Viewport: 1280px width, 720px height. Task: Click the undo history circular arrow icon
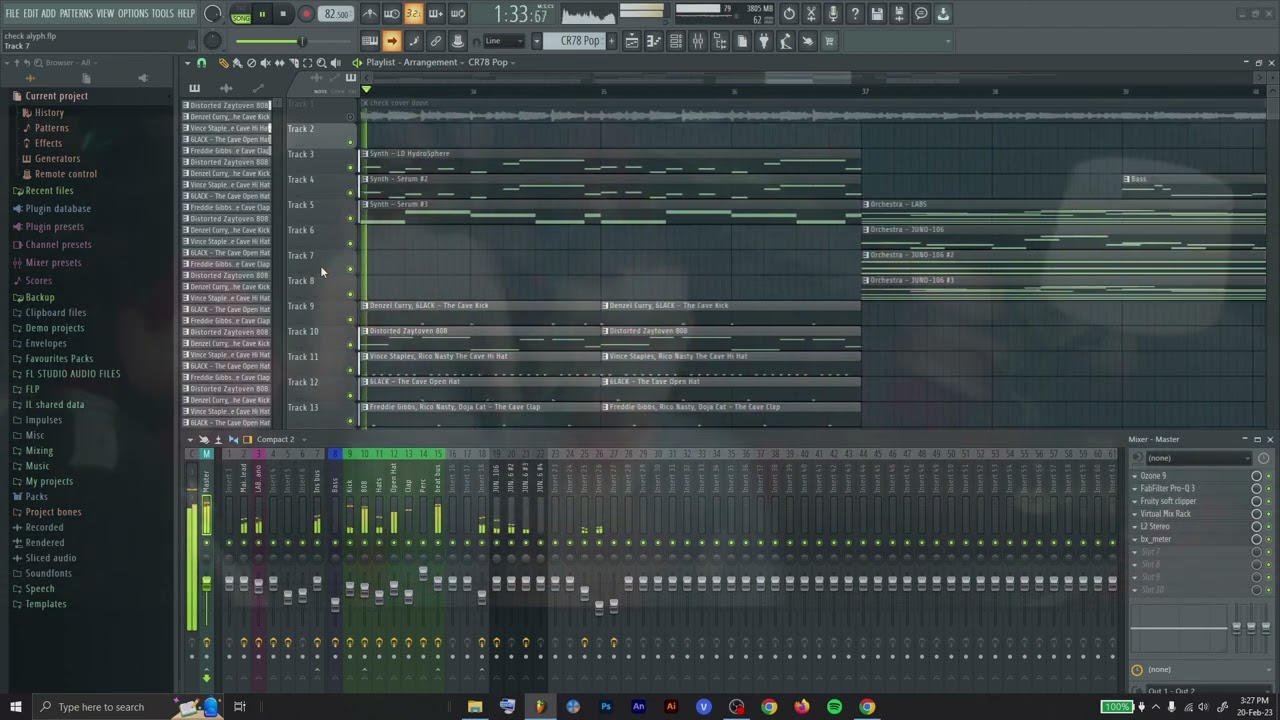pos(789,14)
